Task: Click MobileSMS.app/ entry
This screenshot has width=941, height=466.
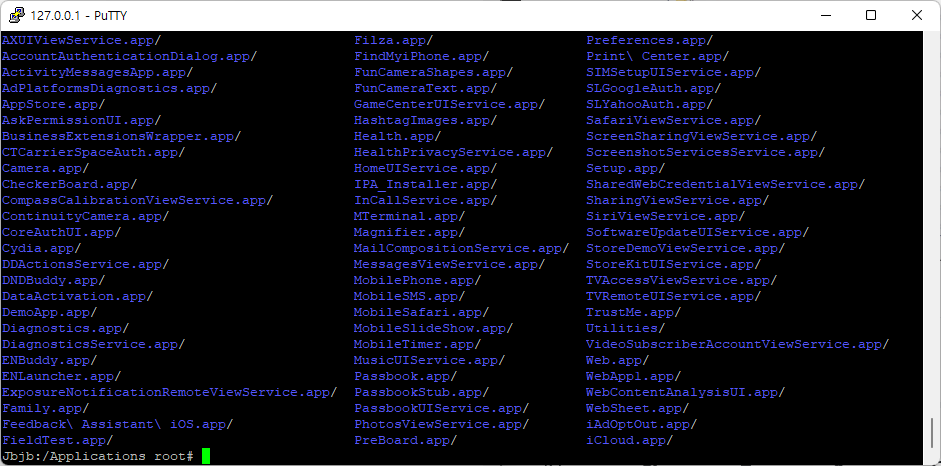Action: (x=409, y=296)
